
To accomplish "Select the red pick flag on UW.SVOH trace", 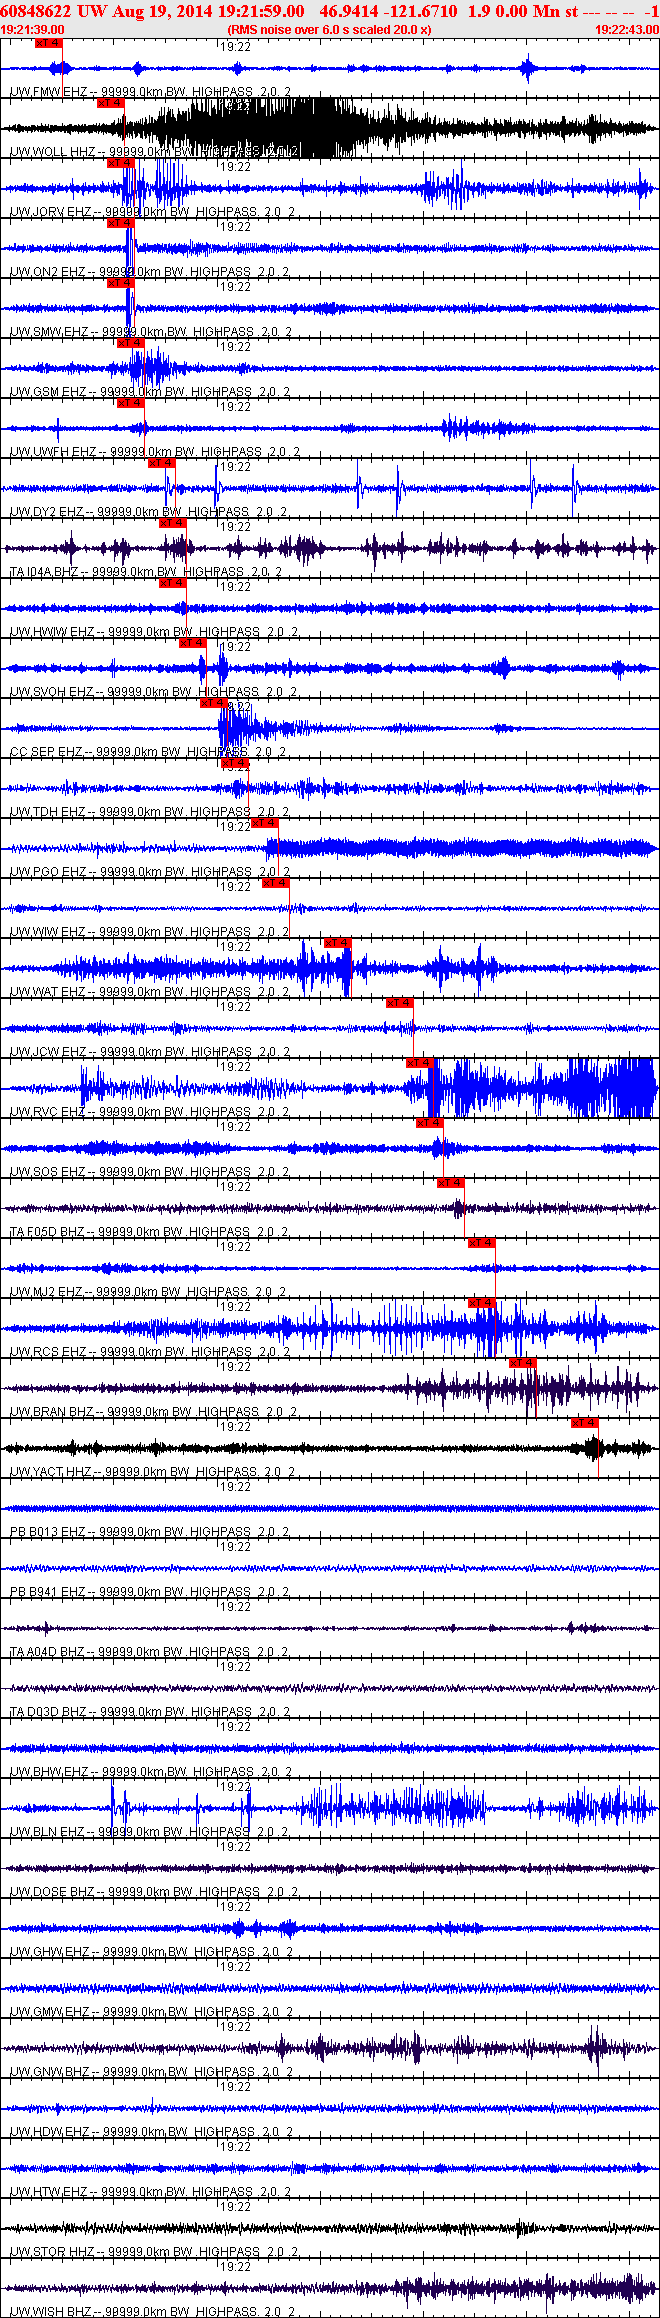I will pos(193,643).
